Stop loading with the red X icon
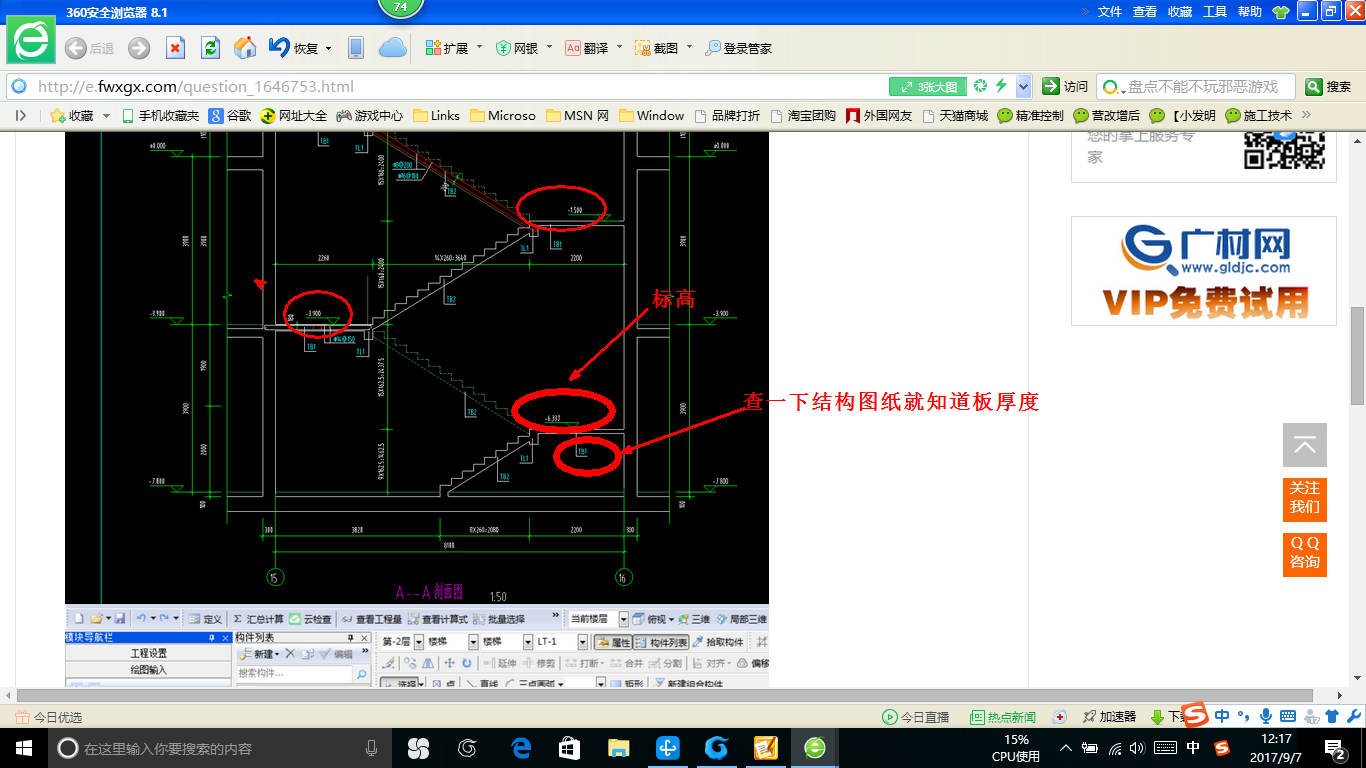Viewport: 1366px width, 768px height. [175, 48]
